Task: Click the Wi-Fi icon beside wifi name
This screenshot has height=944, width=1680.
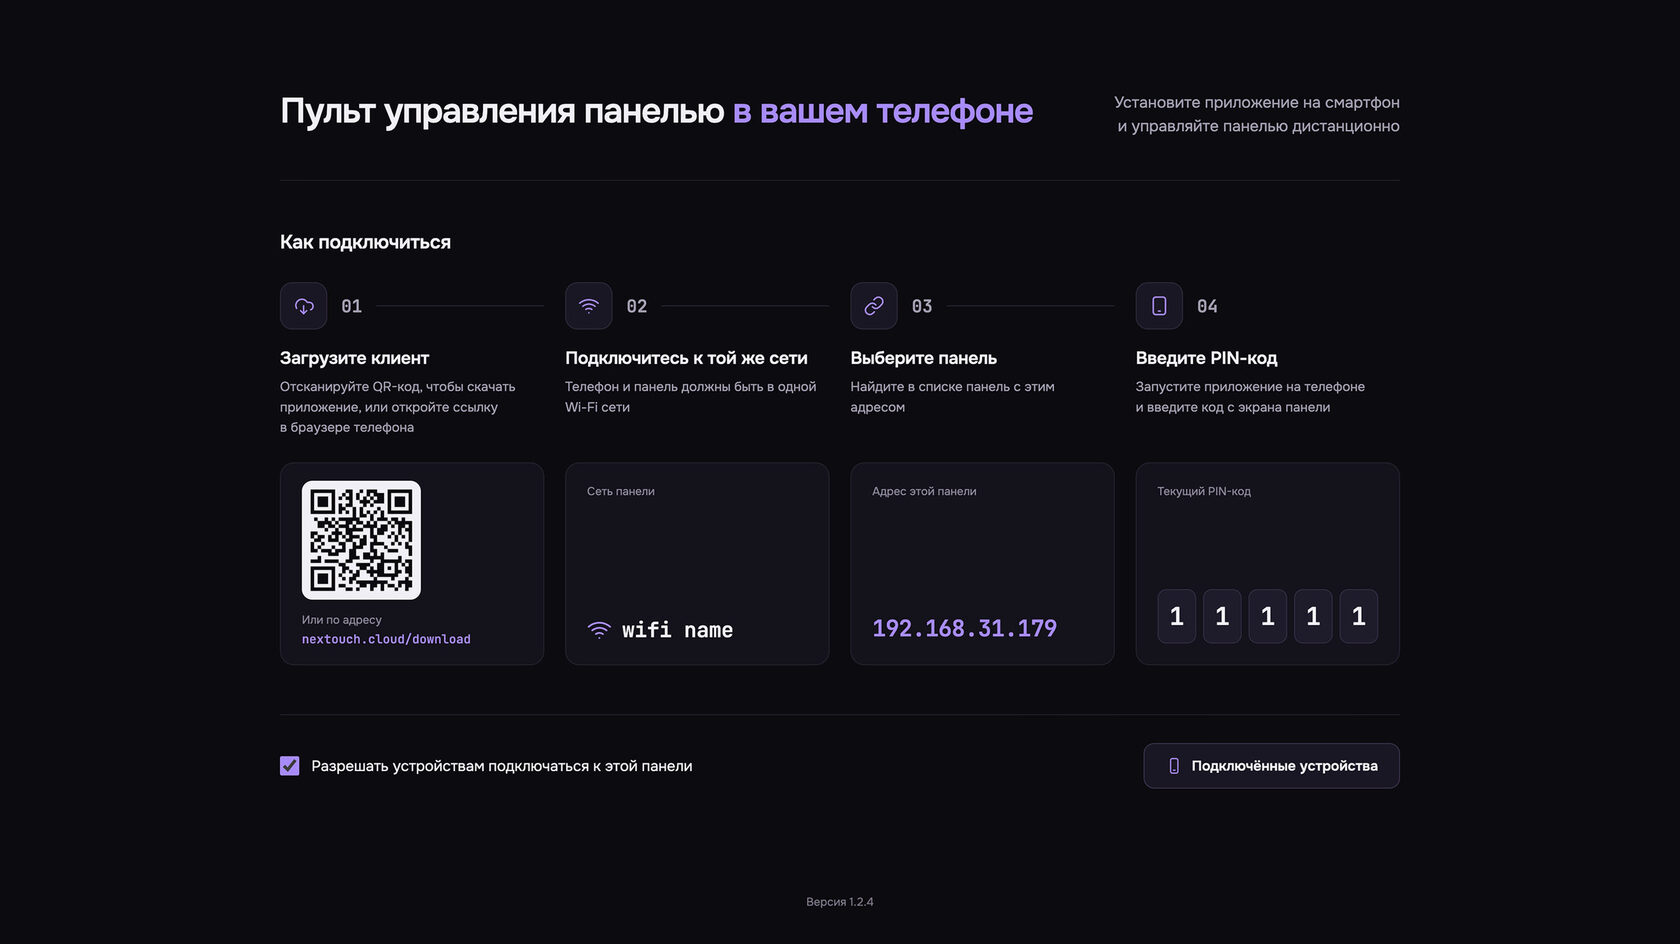Action: tap(599, 630)
